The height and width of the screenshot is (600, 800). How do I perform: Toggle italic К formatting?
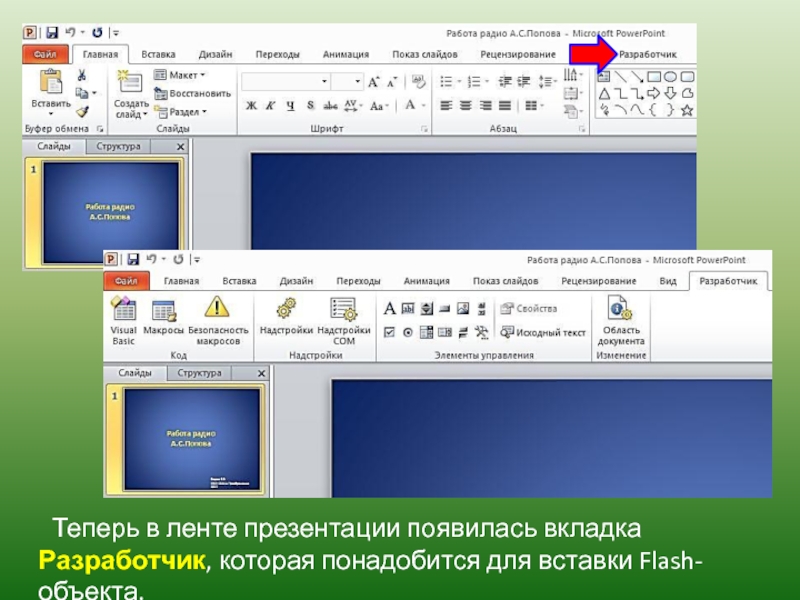point(270,106)
